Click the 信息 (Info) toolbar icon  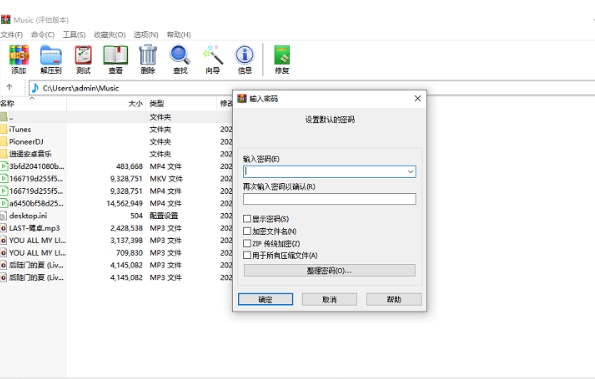point(245,55)
